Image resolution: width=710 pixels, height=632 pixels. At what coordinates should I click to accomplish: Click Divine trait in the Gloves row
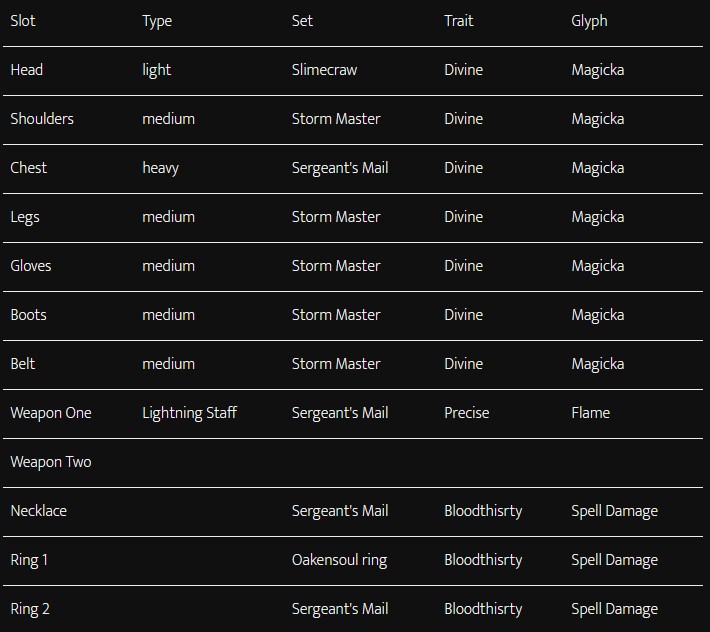pos(463,266)
